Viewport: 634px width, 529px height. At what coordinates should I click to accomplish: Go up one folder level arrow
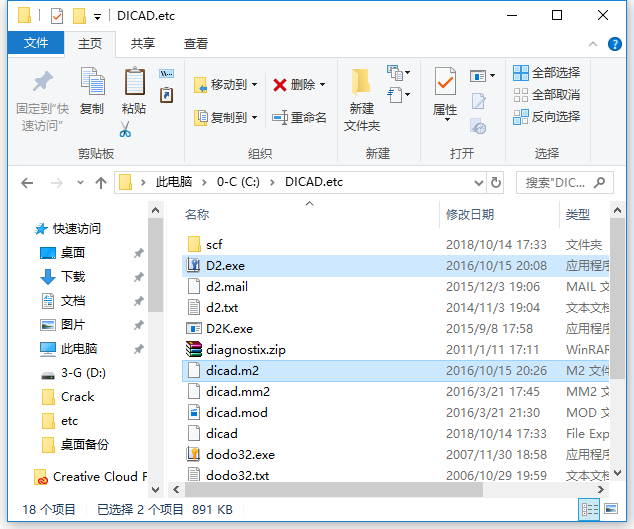coord(101,183)
